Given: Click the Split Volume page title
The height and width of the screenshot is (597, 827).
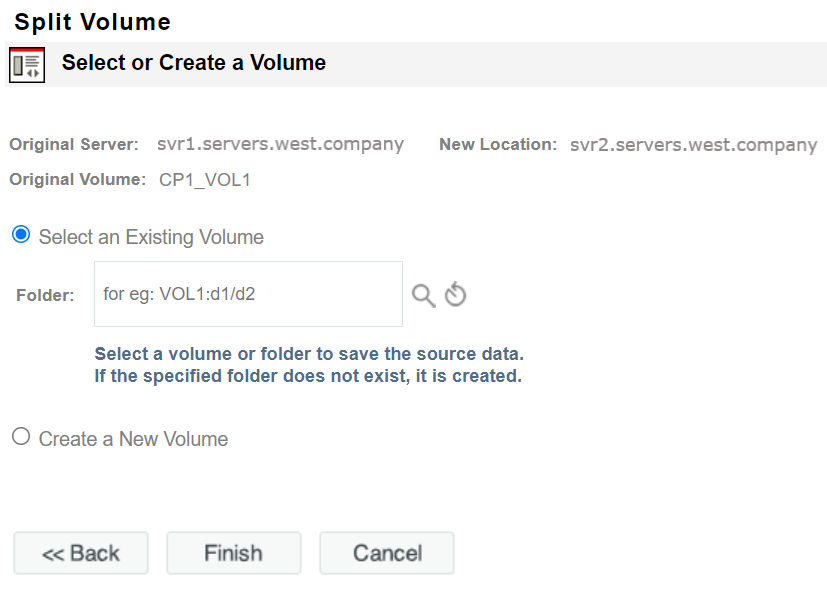Looking at the screenshot, I should pos(92,22).
